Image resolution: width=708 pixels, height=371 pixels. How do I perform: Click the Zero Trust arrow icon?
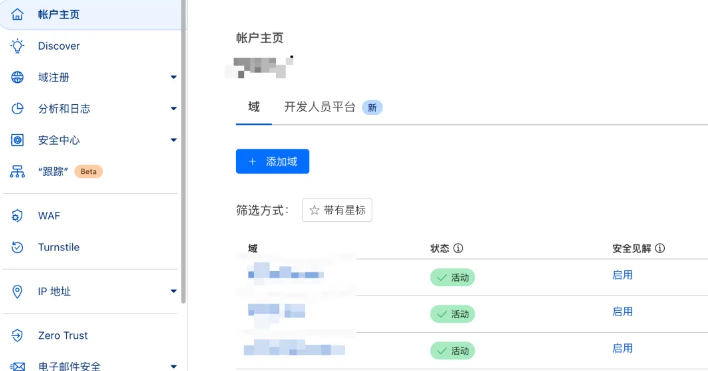[x=17, y=335]
